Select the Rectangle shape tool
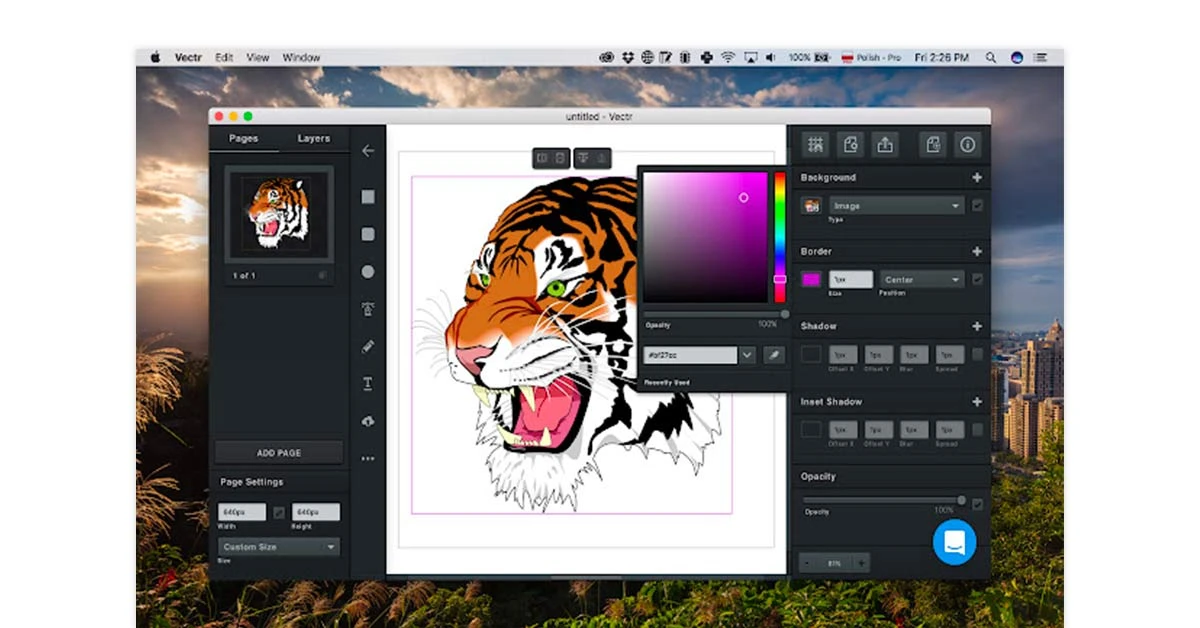1200x628 pixels. [368, 196]
